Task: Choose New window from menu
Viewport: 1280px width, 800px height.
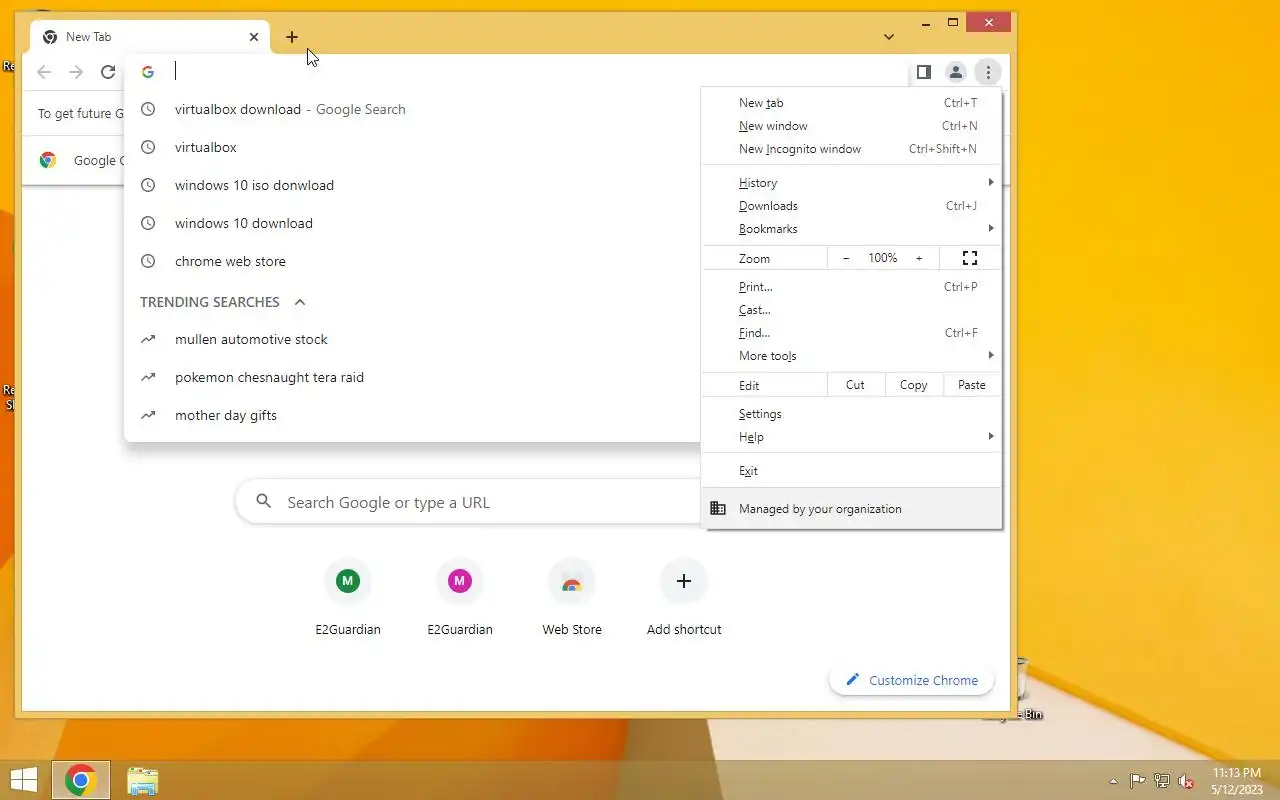Action: coord(851,126)
